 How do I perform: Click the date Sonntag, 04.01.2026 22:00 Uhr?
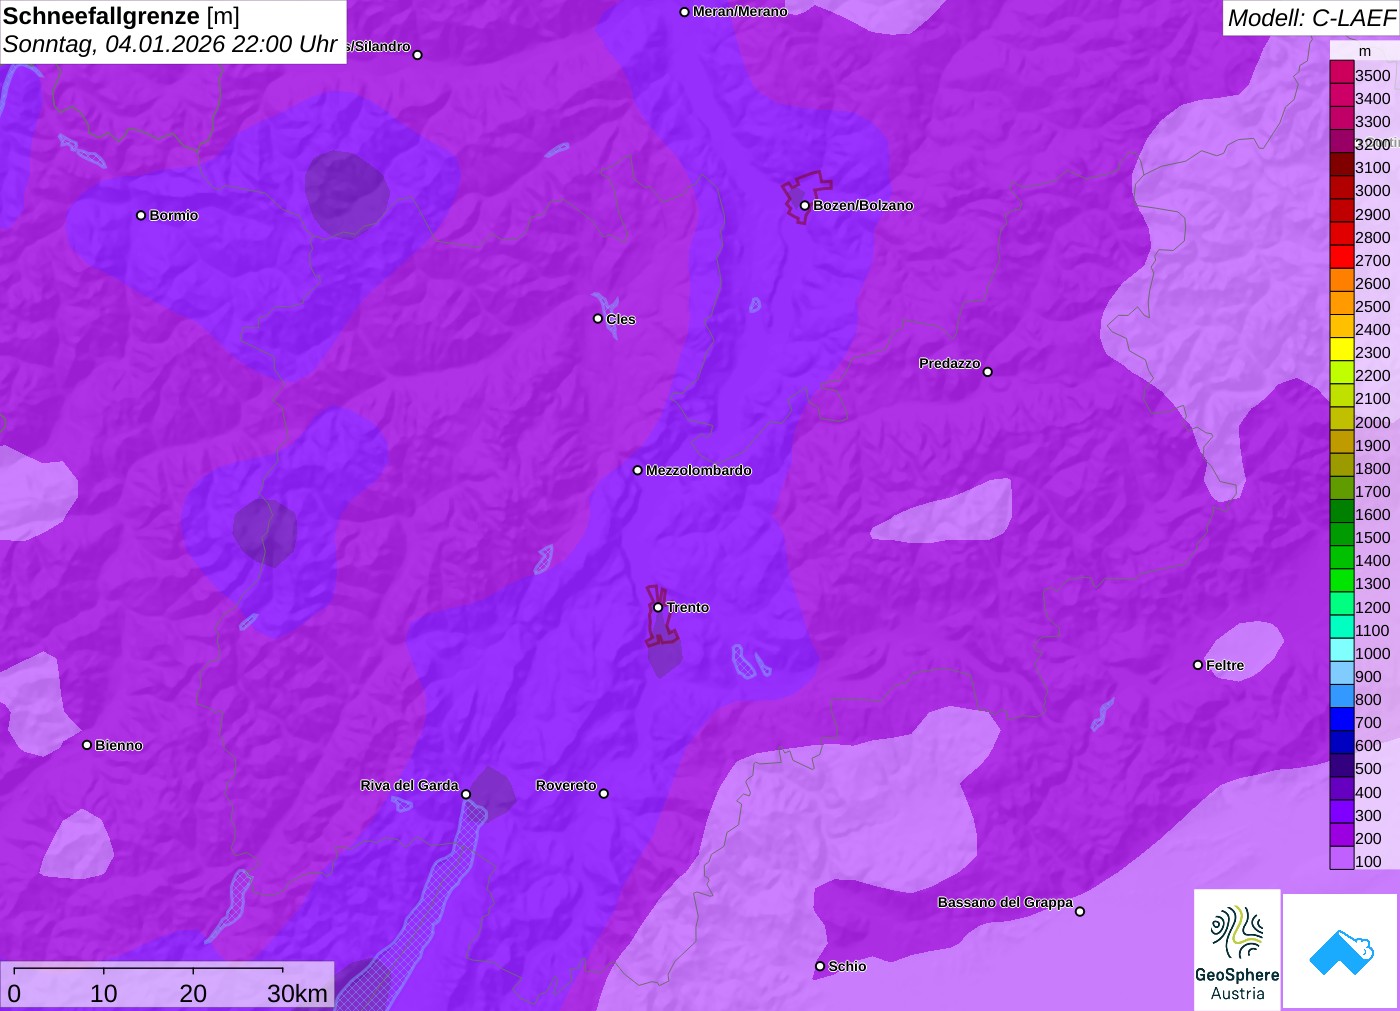(x=170, y=45)
